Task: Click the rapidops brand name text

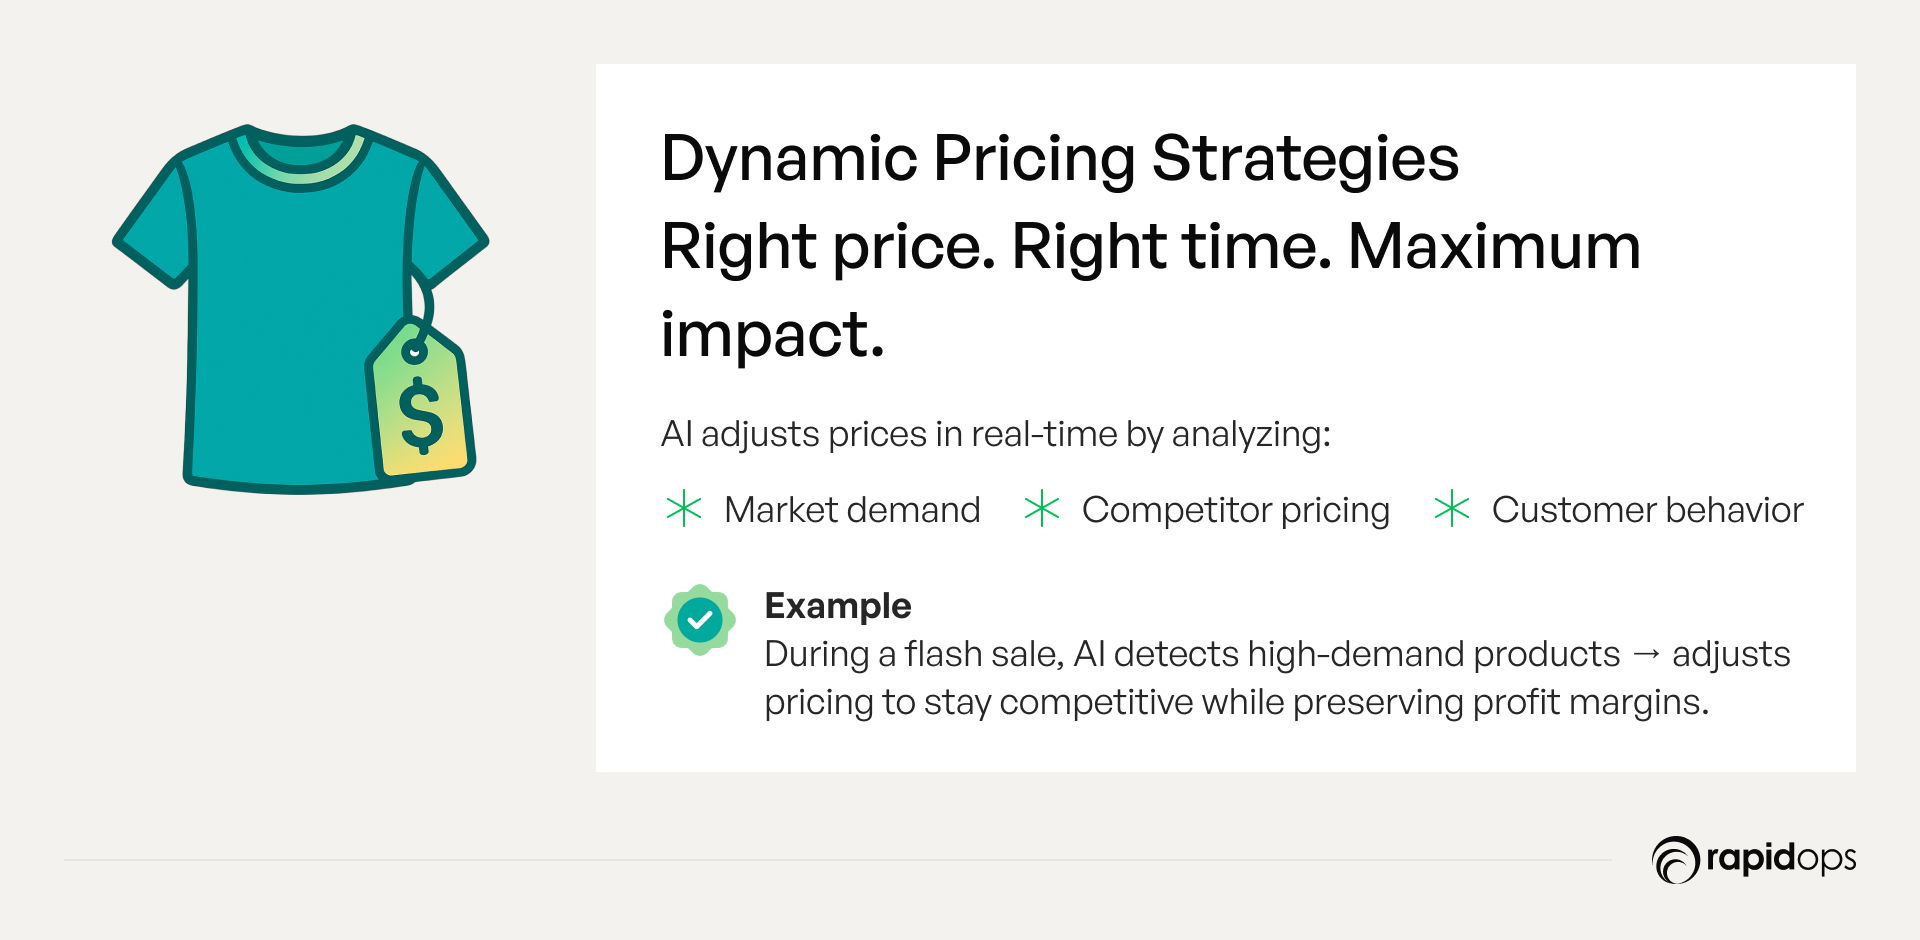Action: [1781, 859]
